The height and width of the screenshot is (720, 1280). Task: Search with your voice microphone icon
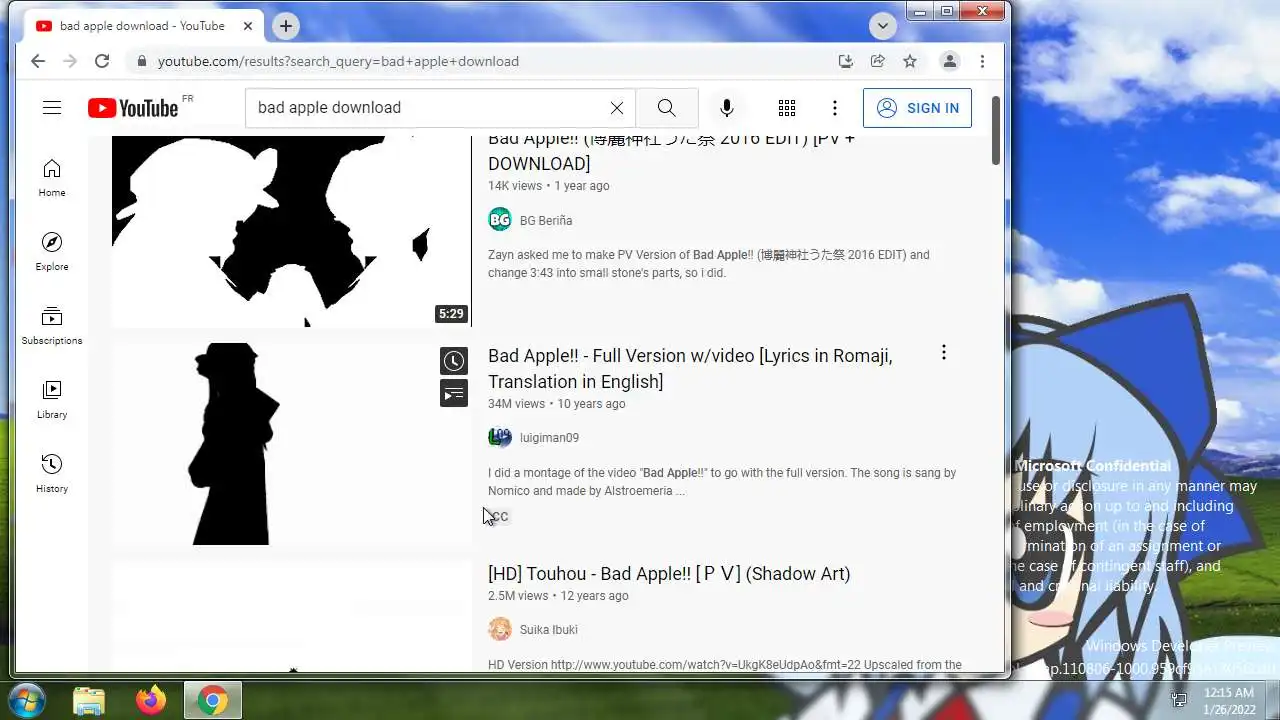tap(727, 108)
